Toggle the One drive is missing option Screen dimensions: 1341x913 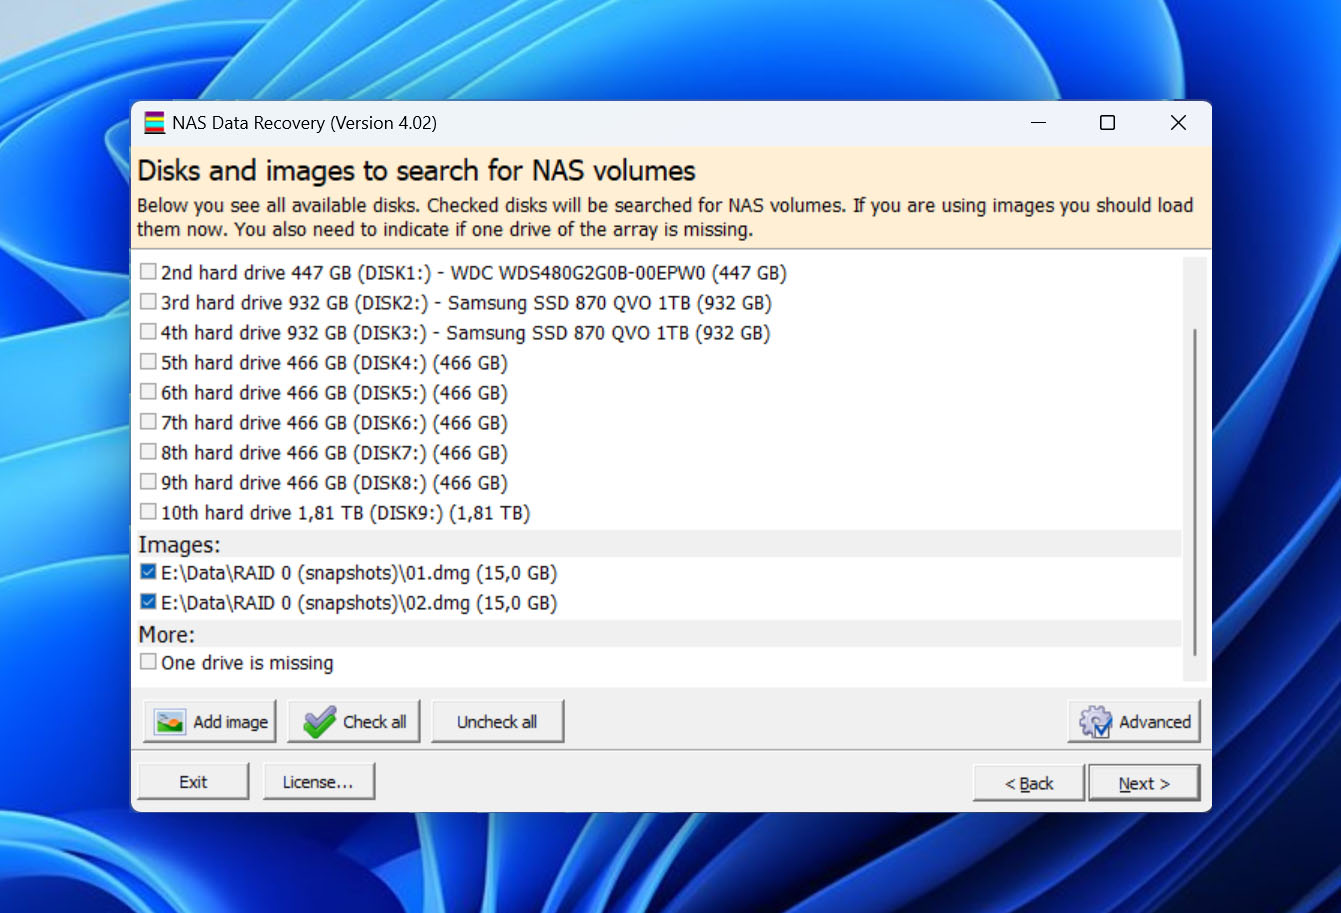tap(148, 660)
